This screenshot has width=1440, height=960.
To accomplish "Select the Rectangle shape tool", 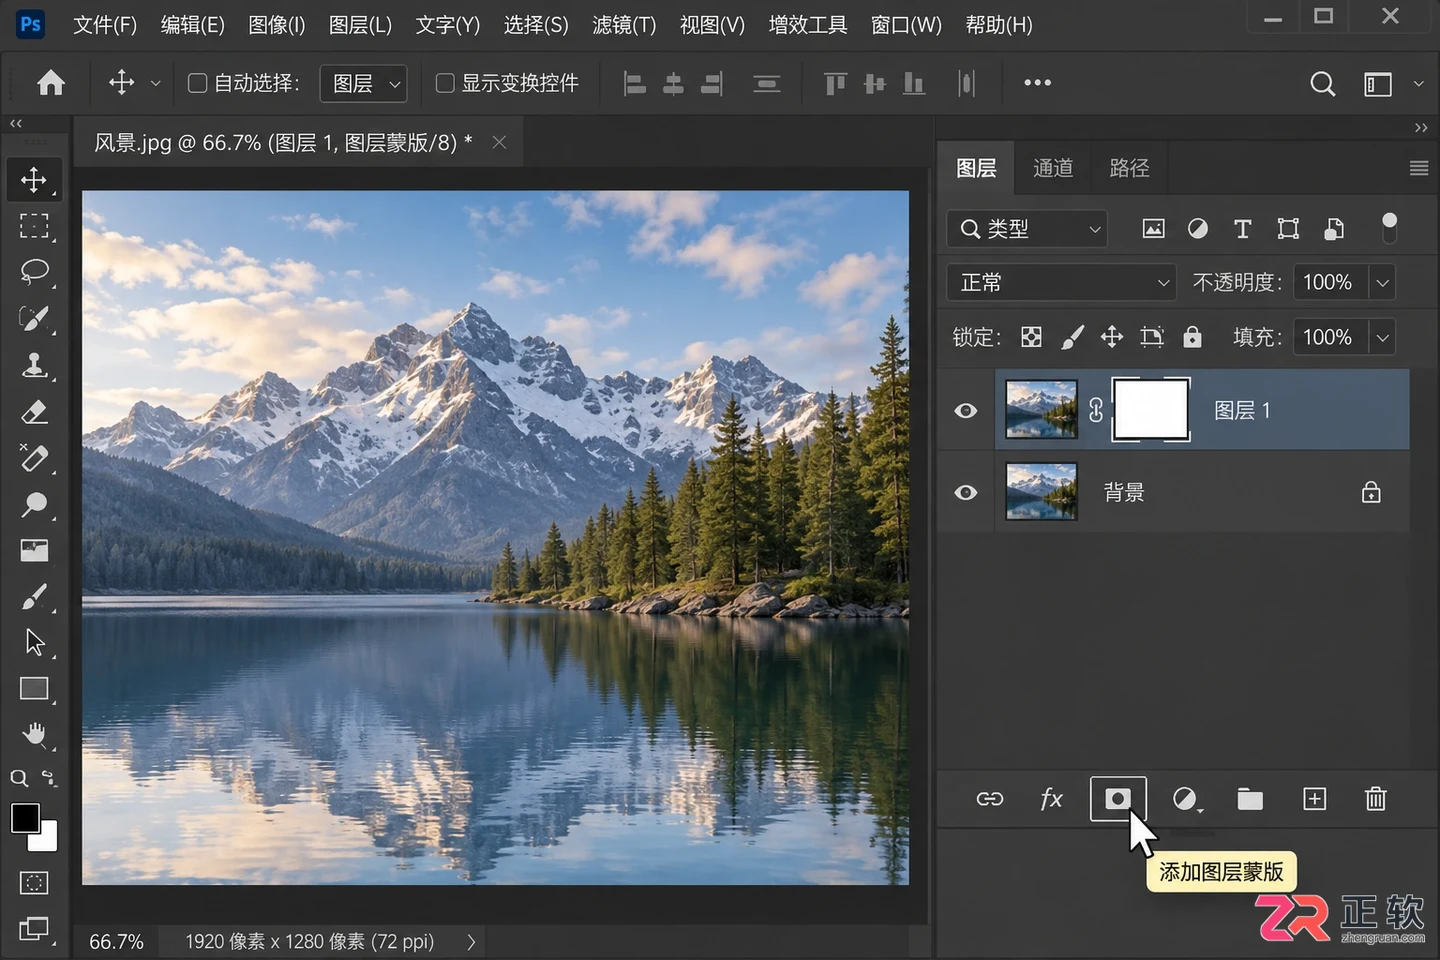I will click(x=34, y=689).
